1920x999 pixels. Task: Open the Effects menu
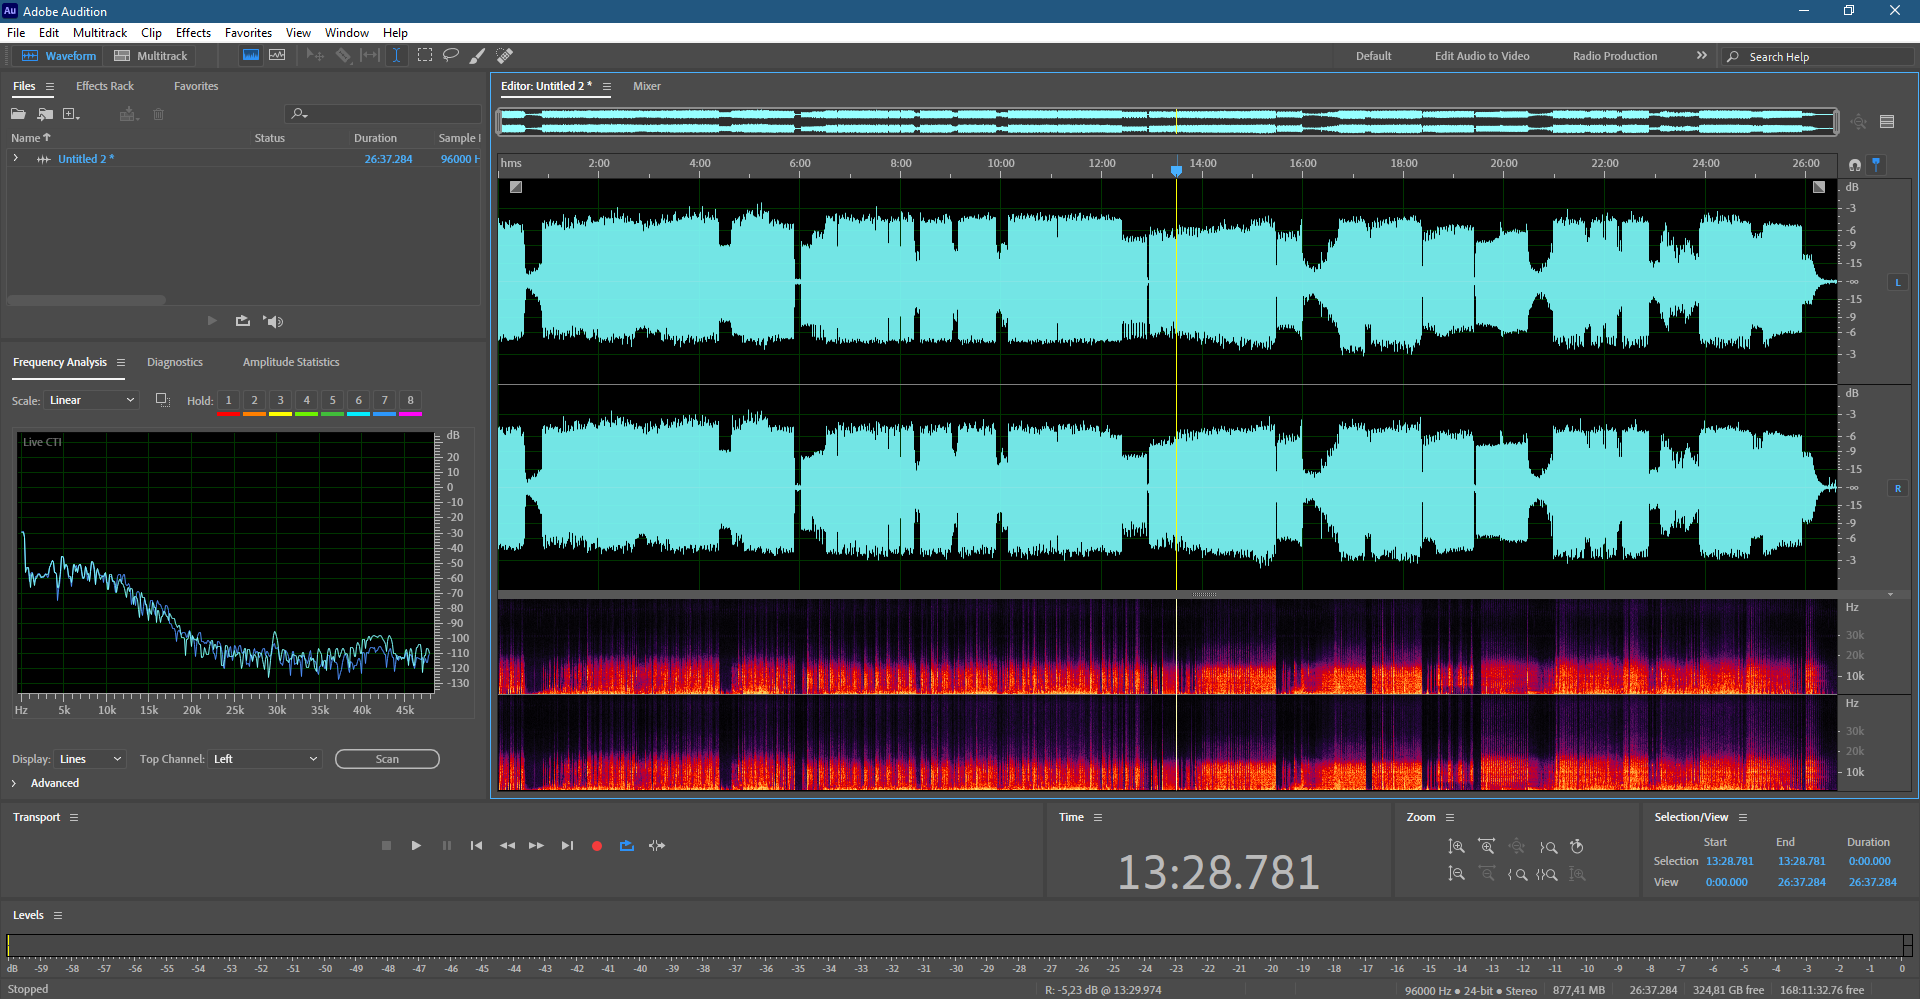193,33
